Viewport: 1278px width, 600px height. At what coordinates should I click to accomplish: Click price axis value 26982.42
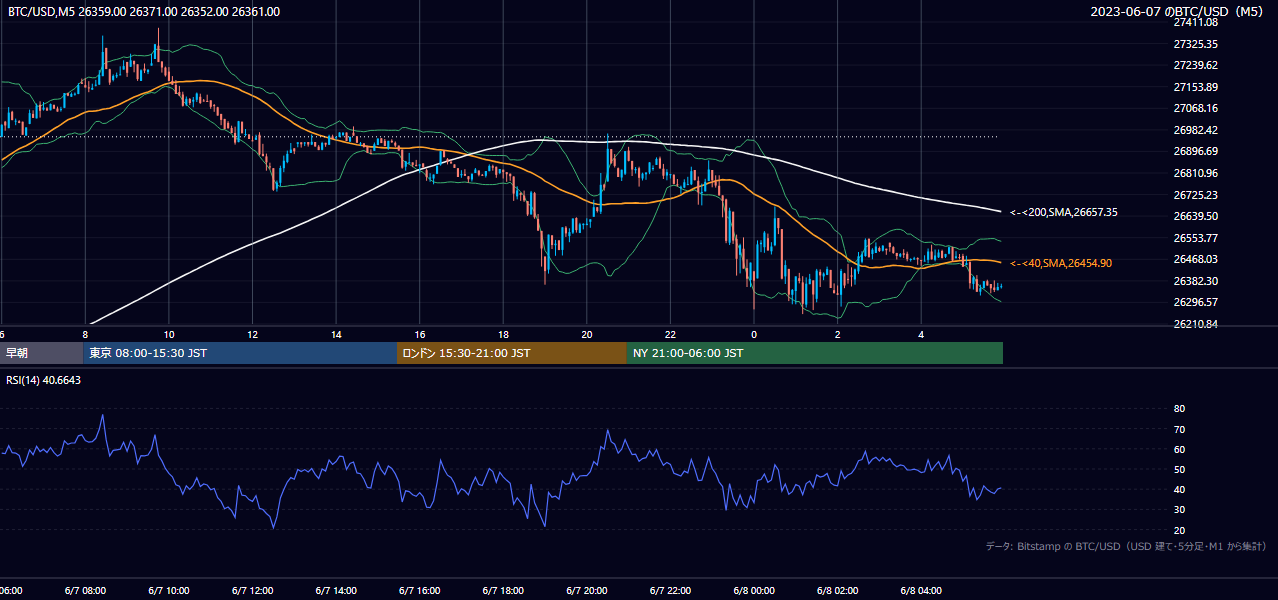coord(1195,130)
